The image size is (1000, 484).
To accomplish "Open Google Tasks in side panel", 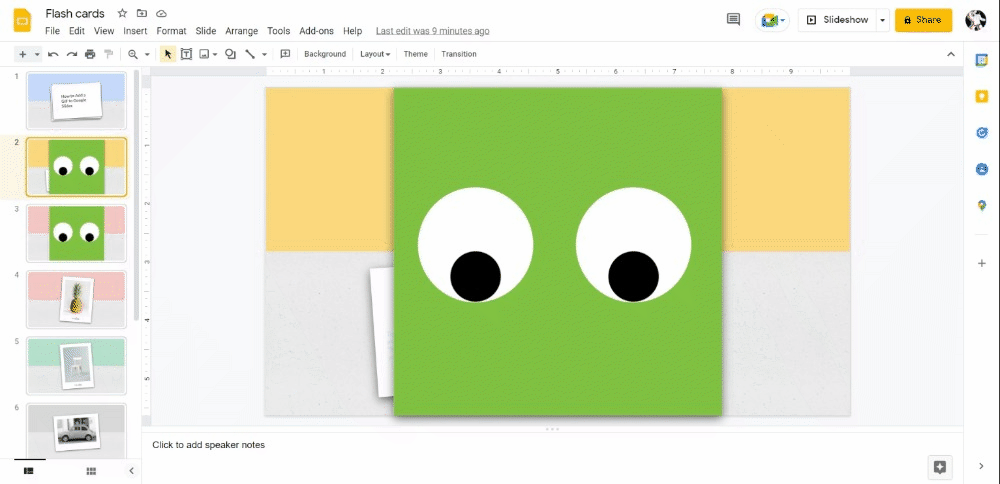I will [x=982, y=133].
